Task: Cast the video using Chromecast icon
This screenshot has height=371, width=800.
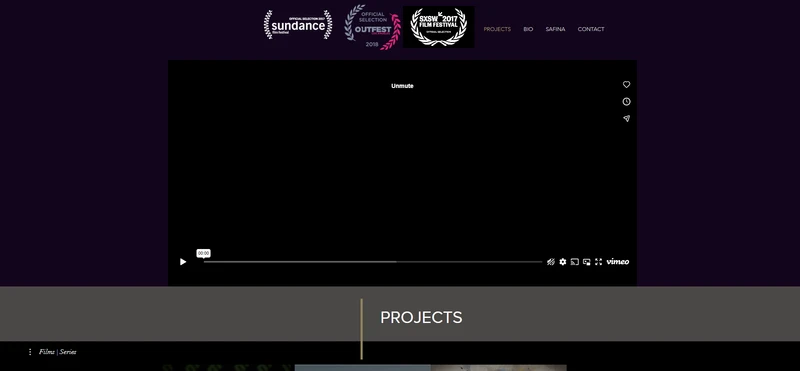Action: click(574, 262)
